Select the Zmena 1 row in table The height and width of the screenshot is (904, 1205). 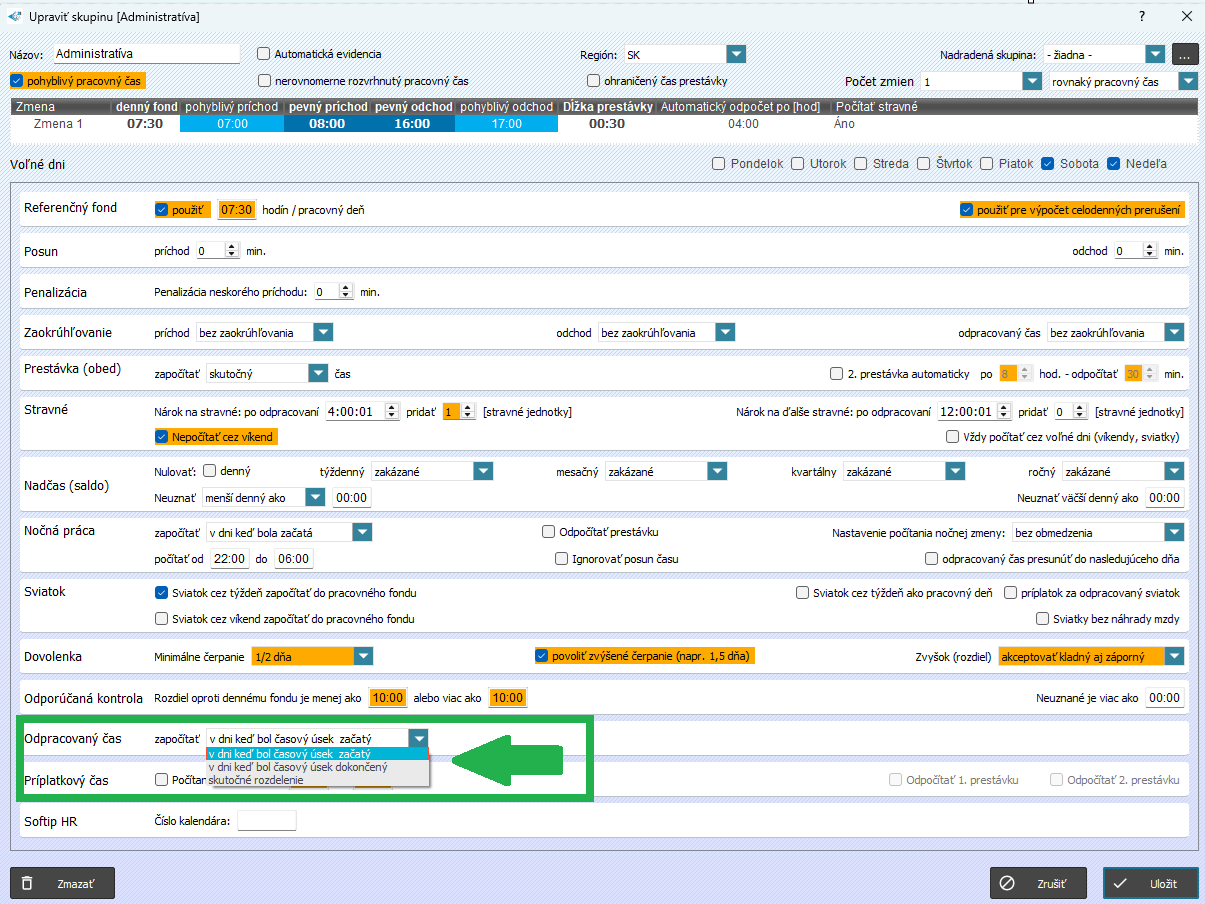pos(58,124)
